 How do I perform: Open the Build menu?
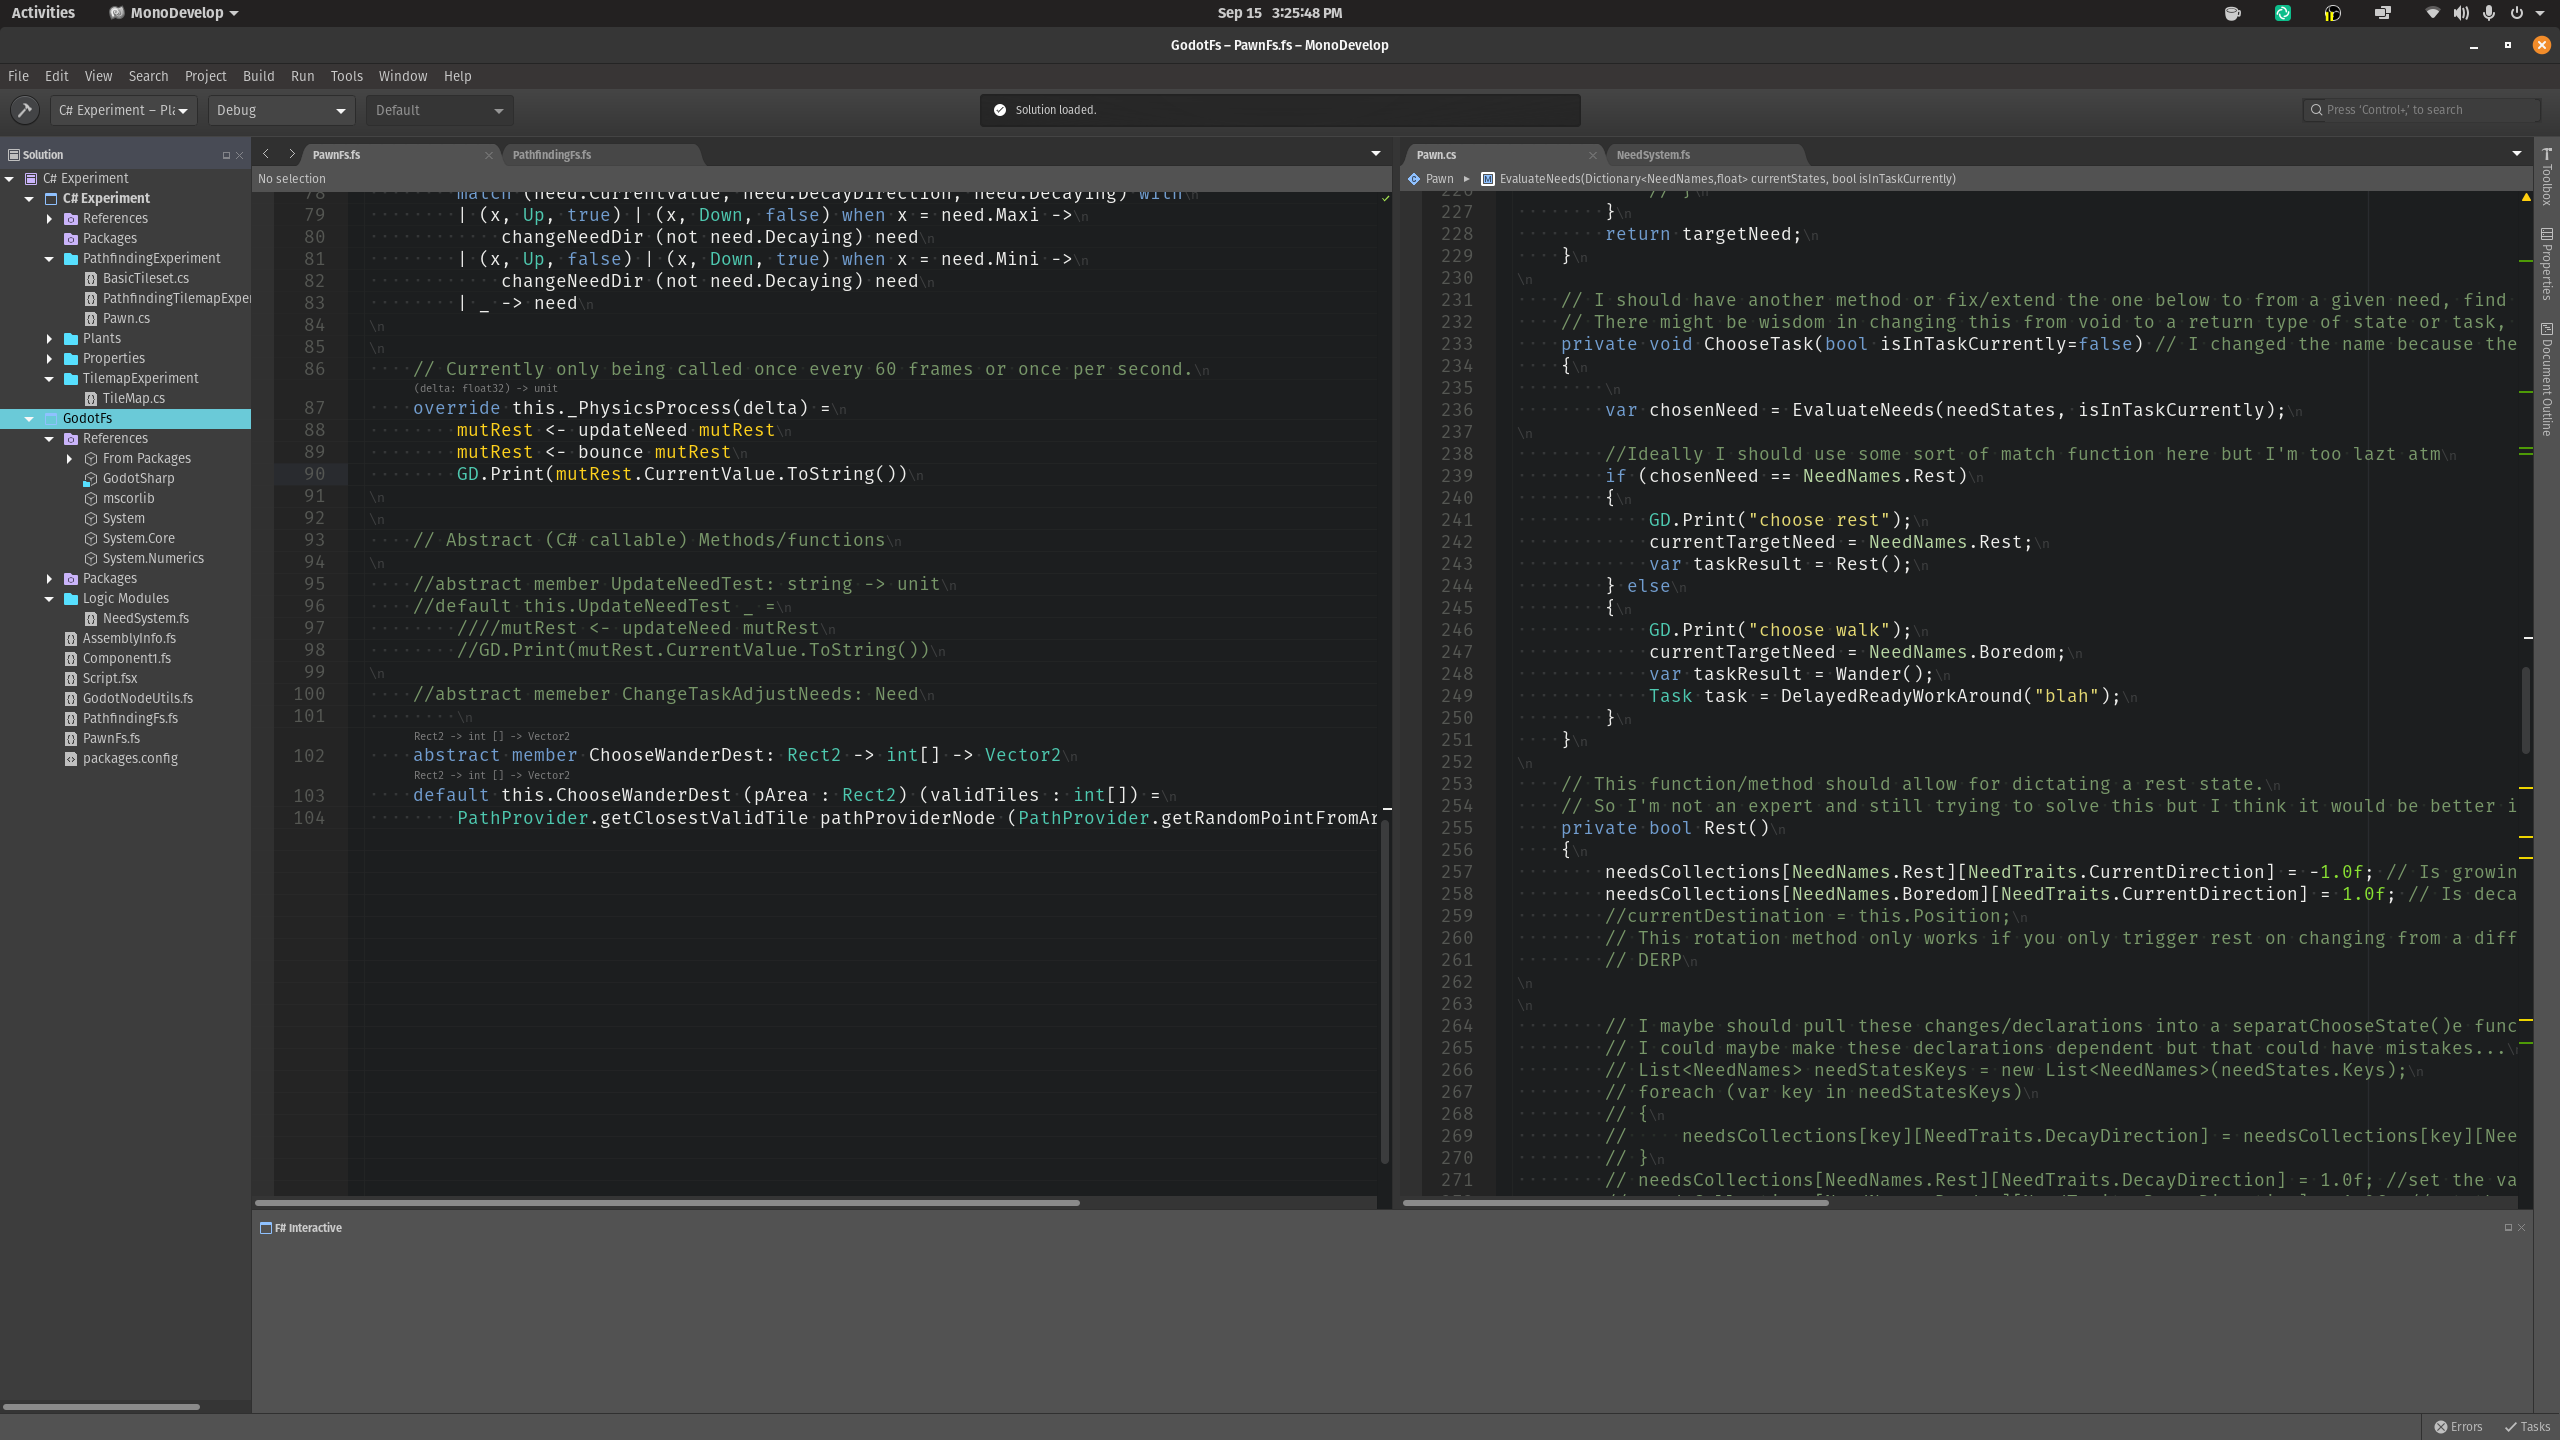click(x=258, y=76)
